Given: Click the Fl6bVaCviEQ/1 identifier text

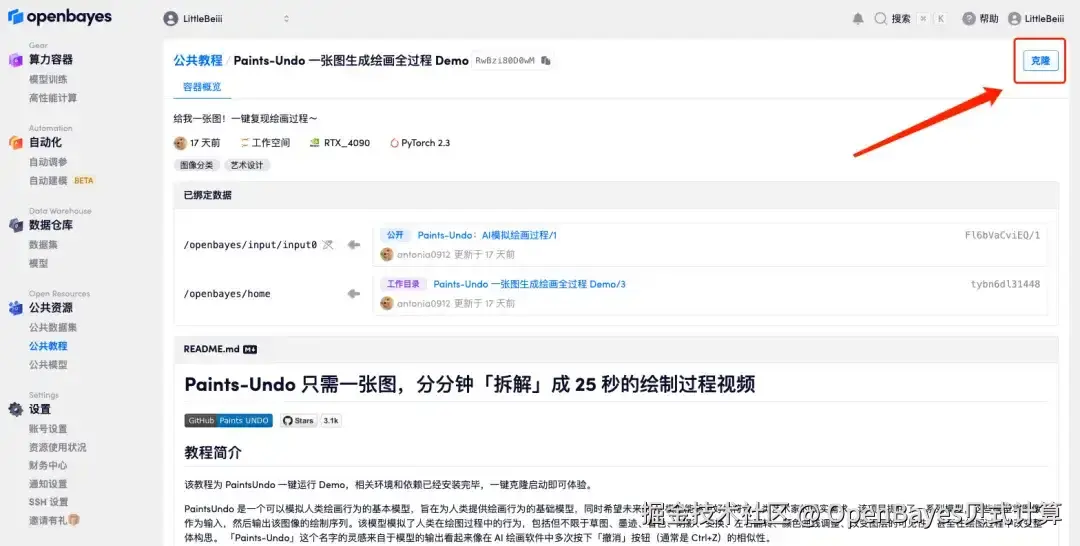Looking at the screenshot, I should (x=1002, y=235).
